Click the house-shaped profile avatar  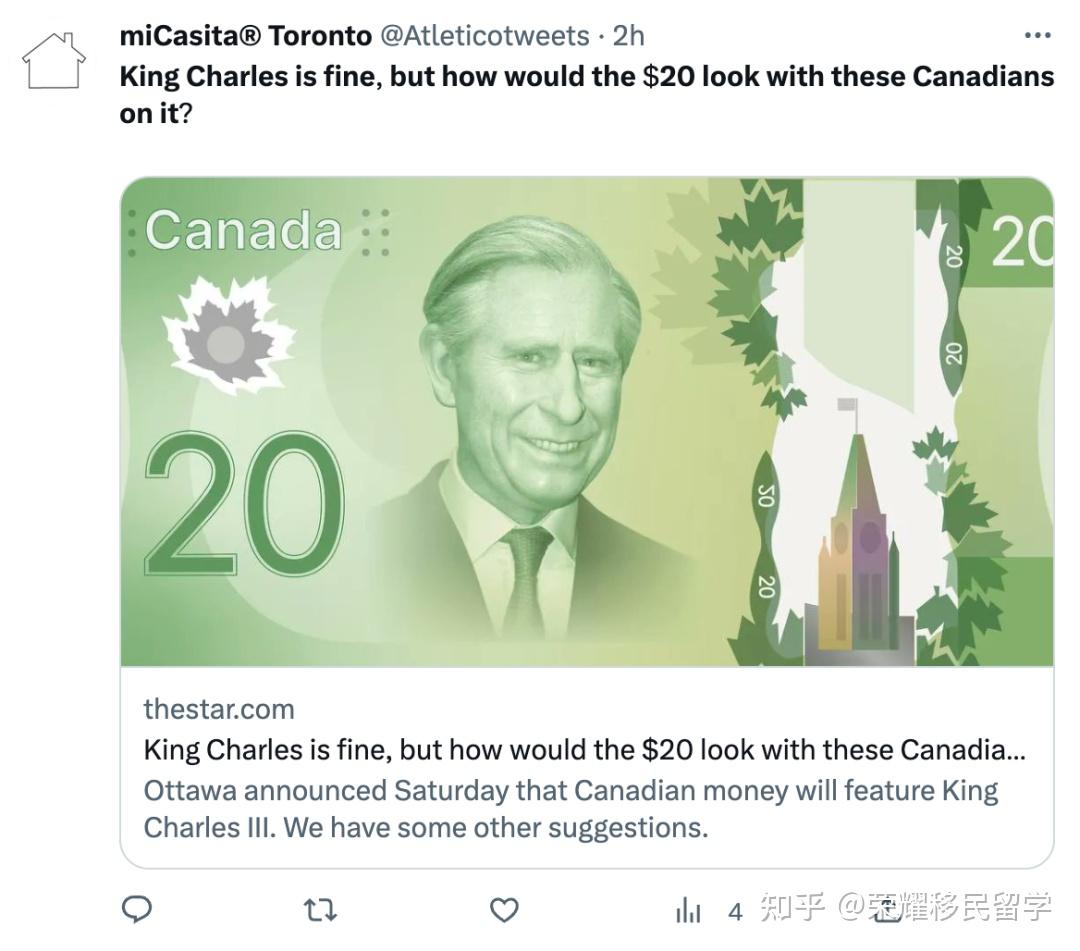point(54,60)
